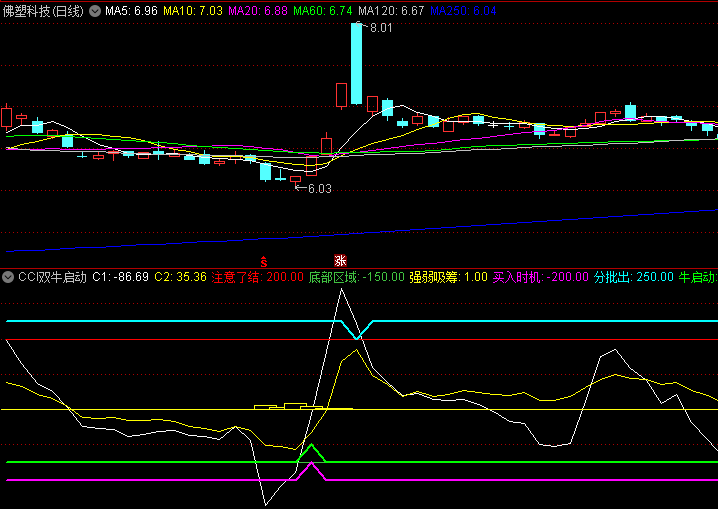Select the tall cyan candlestick at the peak
The width and height of the screenshot is (718, 509).
356,62
